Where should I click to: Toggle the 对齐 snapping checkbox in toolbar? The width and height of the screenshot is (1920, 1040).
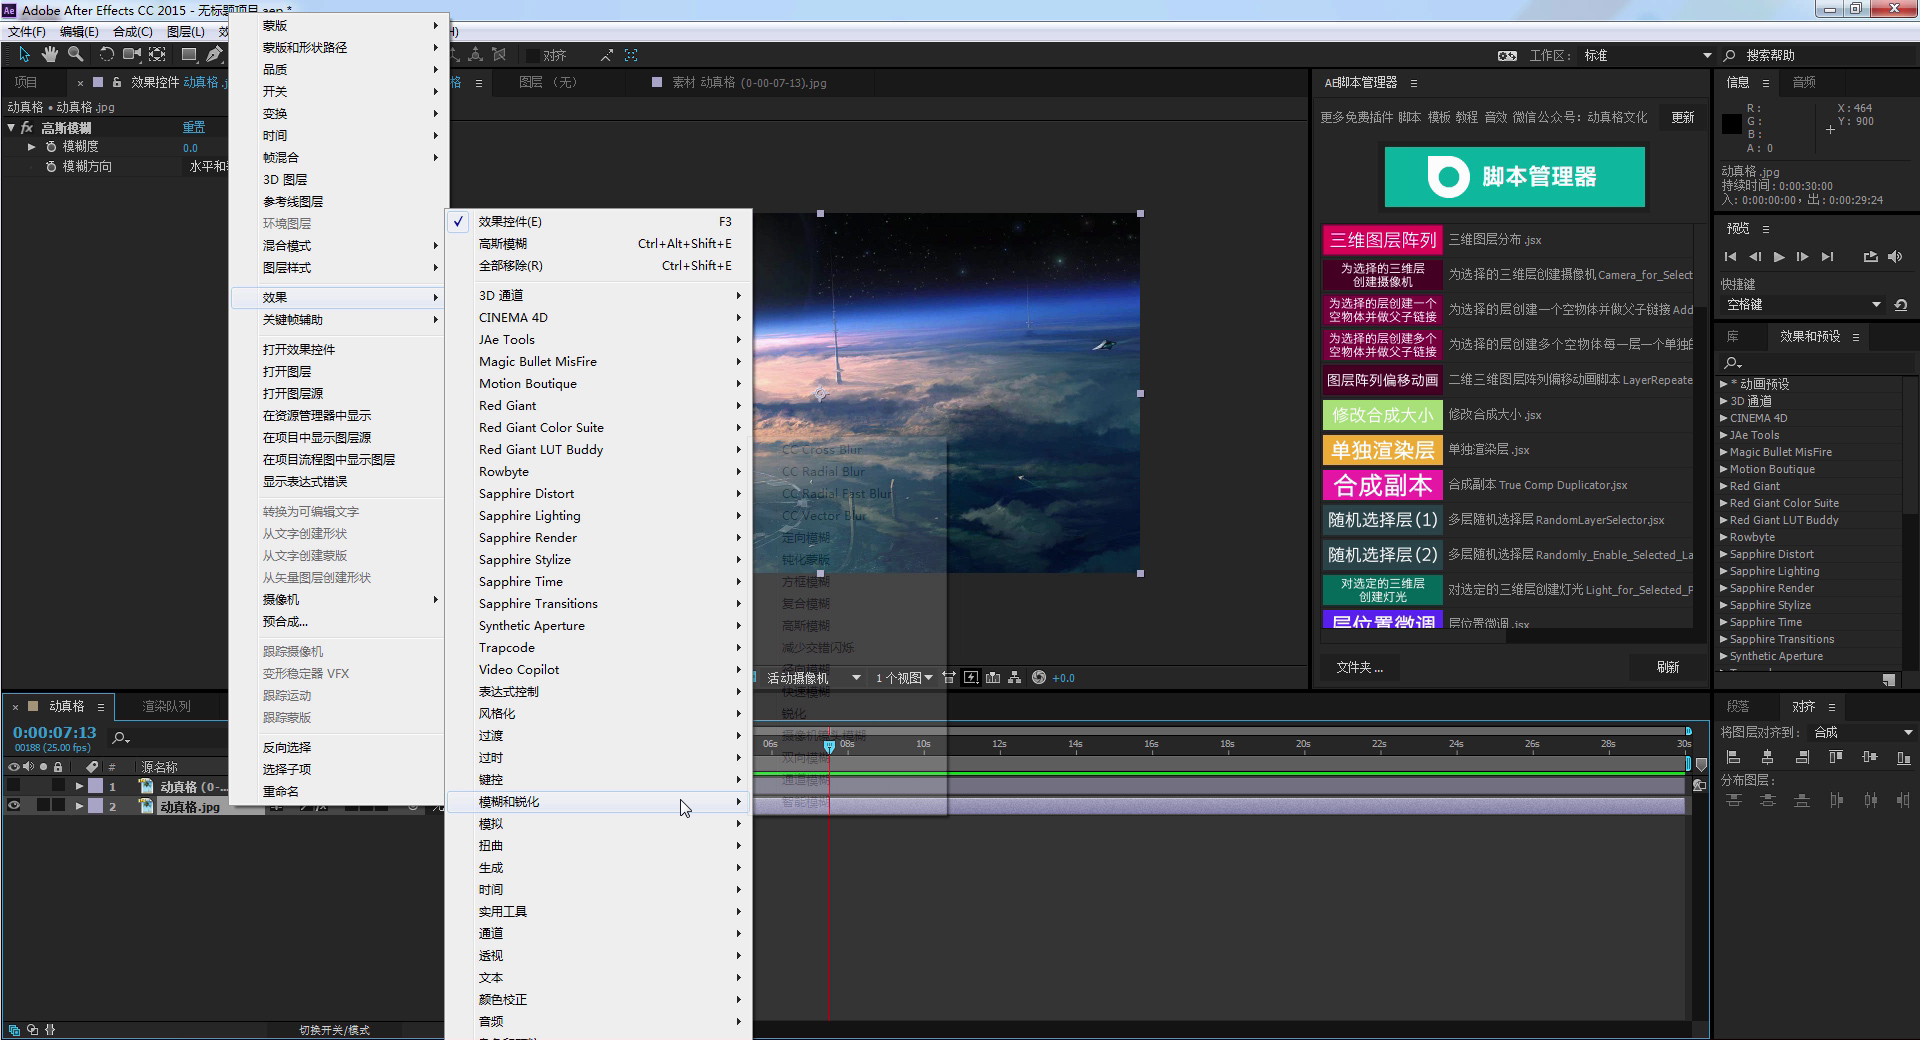533,55
